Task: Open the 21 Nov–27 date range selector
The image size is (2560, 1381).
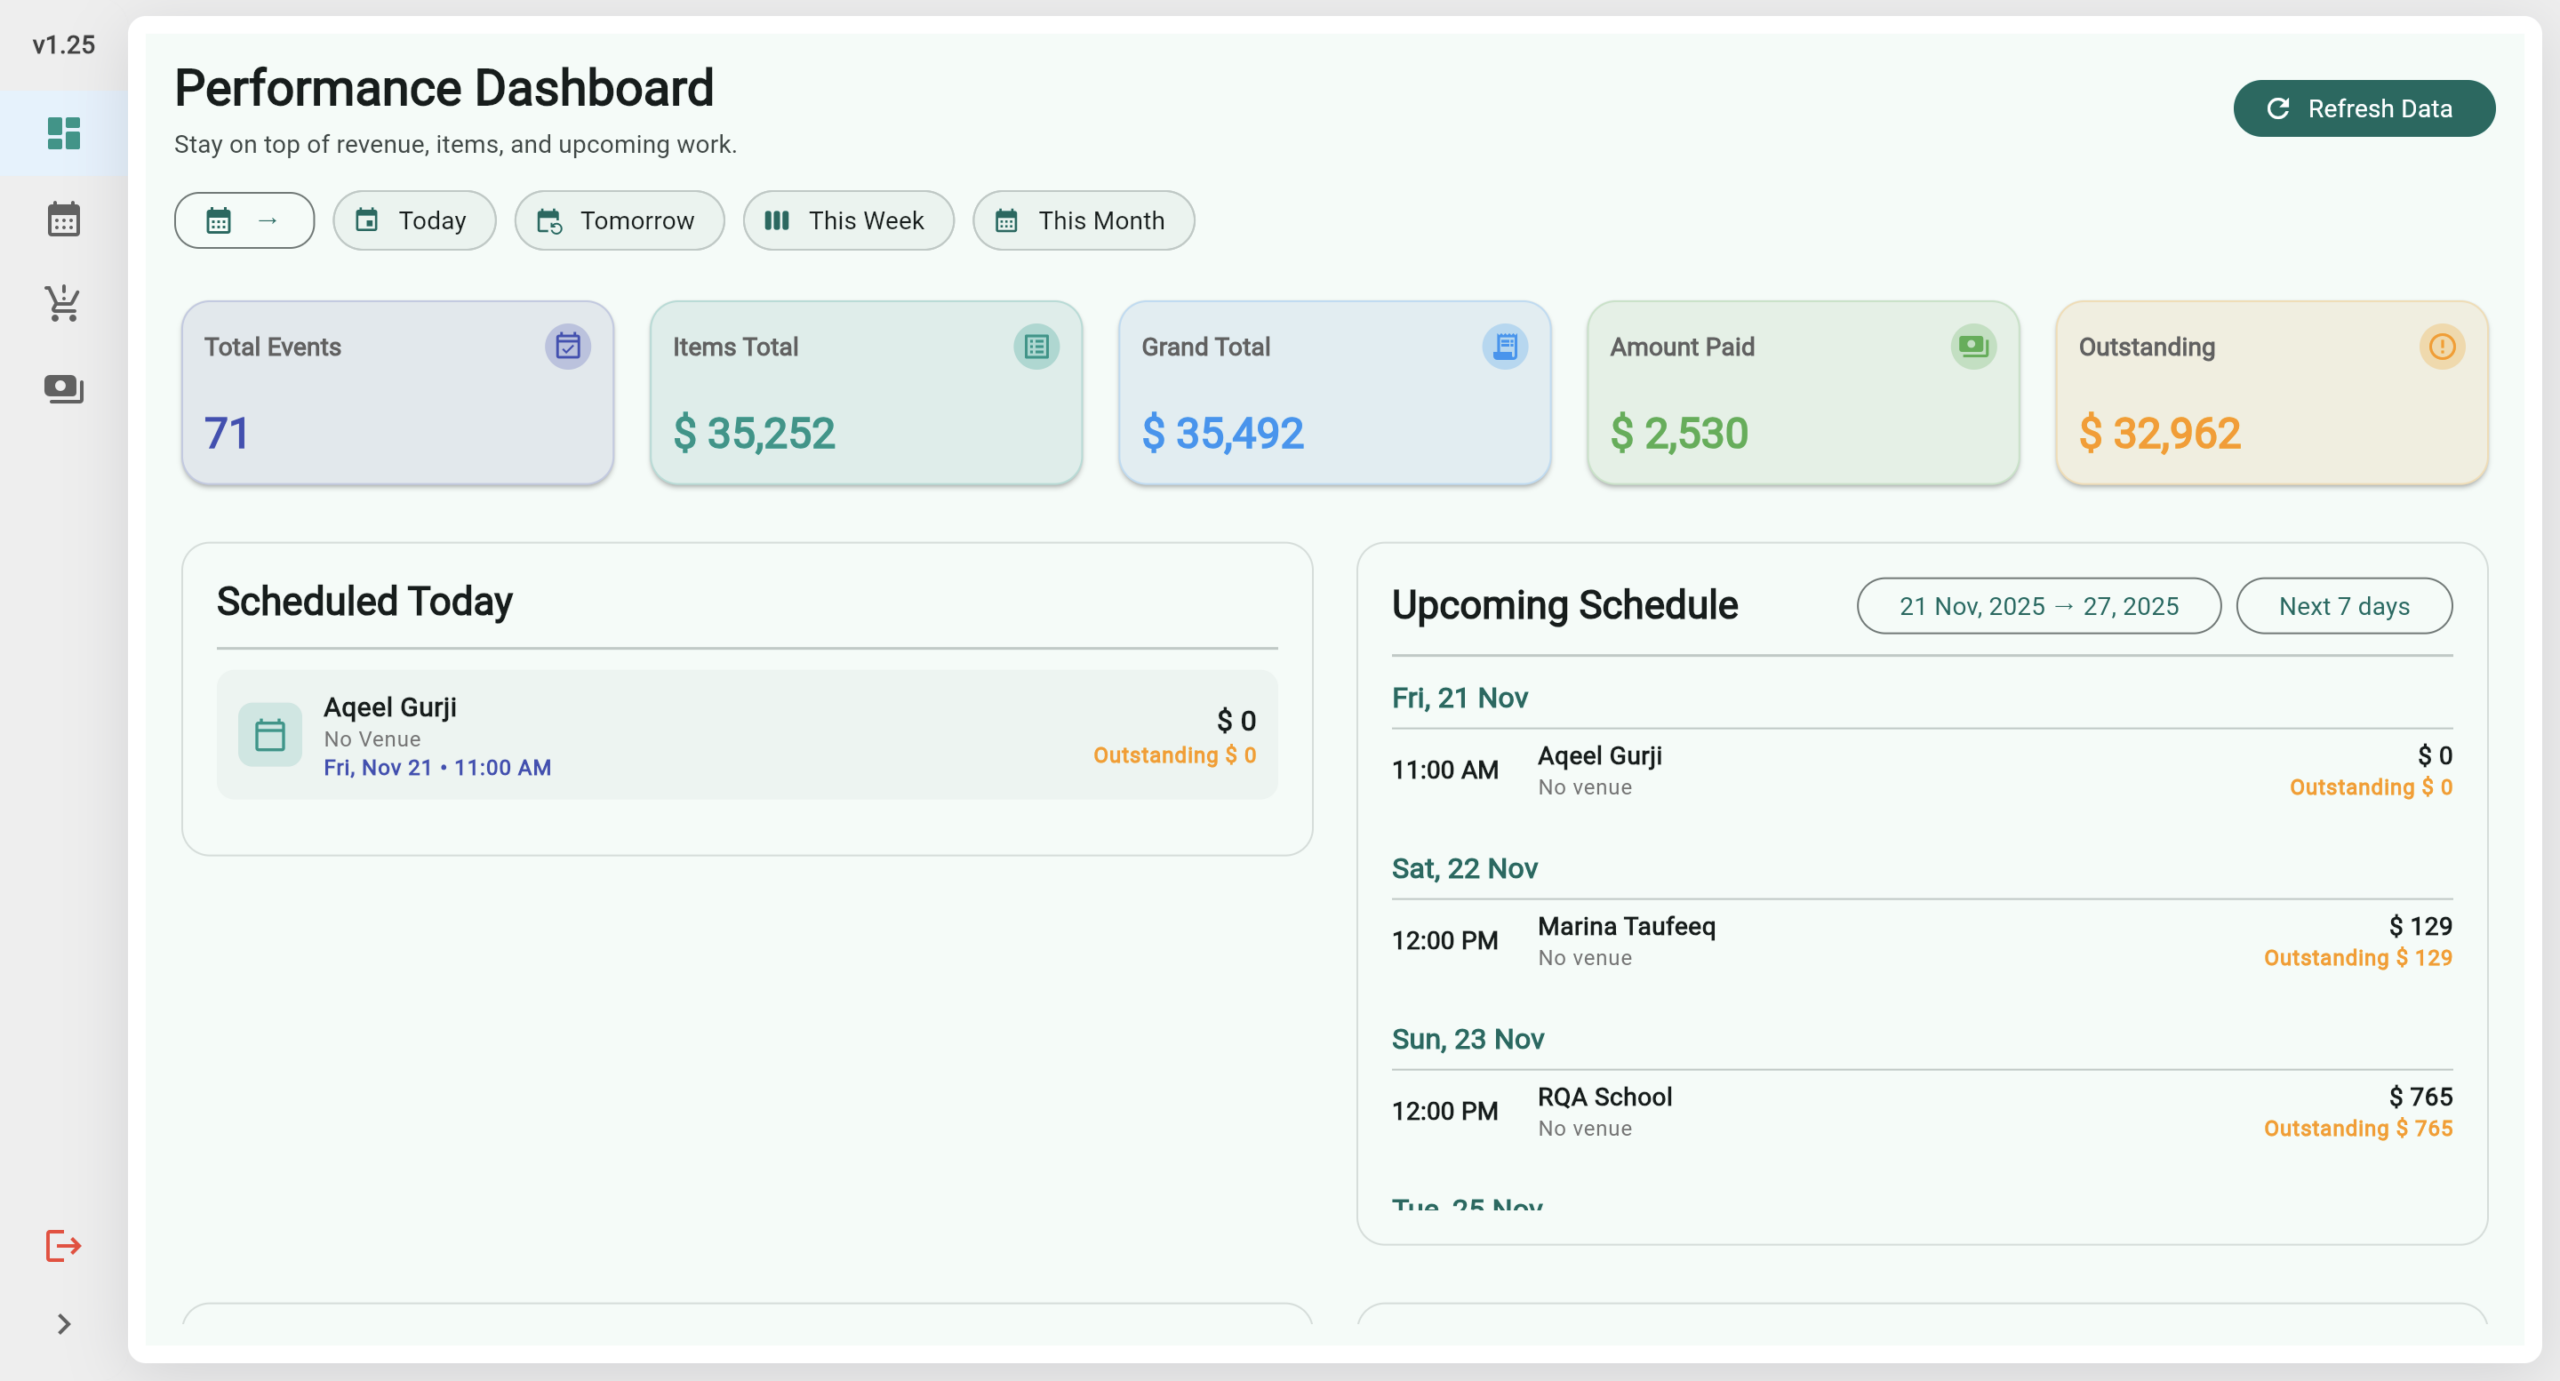Action: pyautogui.click(x=2038, y=606)
